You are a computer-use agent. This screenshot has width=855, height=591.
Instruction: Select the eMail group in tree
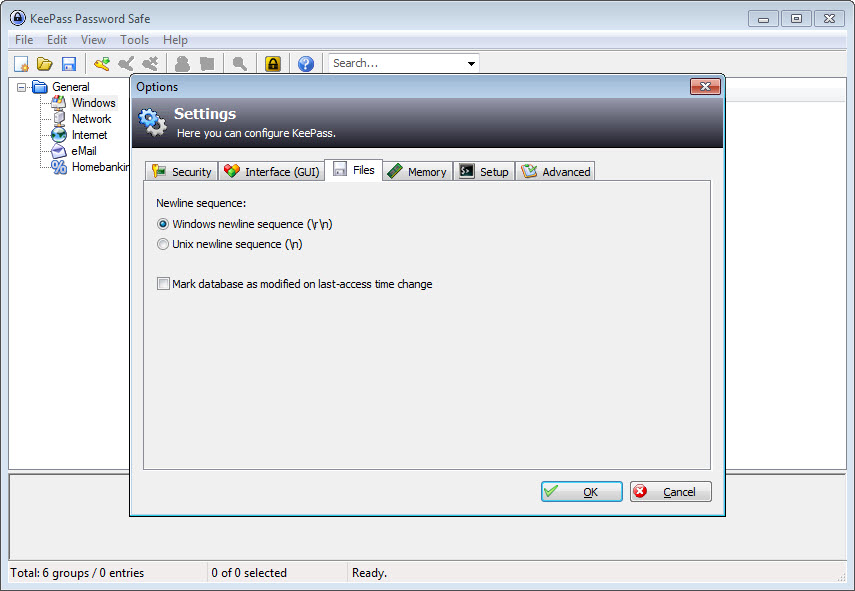tap(84, 151)
